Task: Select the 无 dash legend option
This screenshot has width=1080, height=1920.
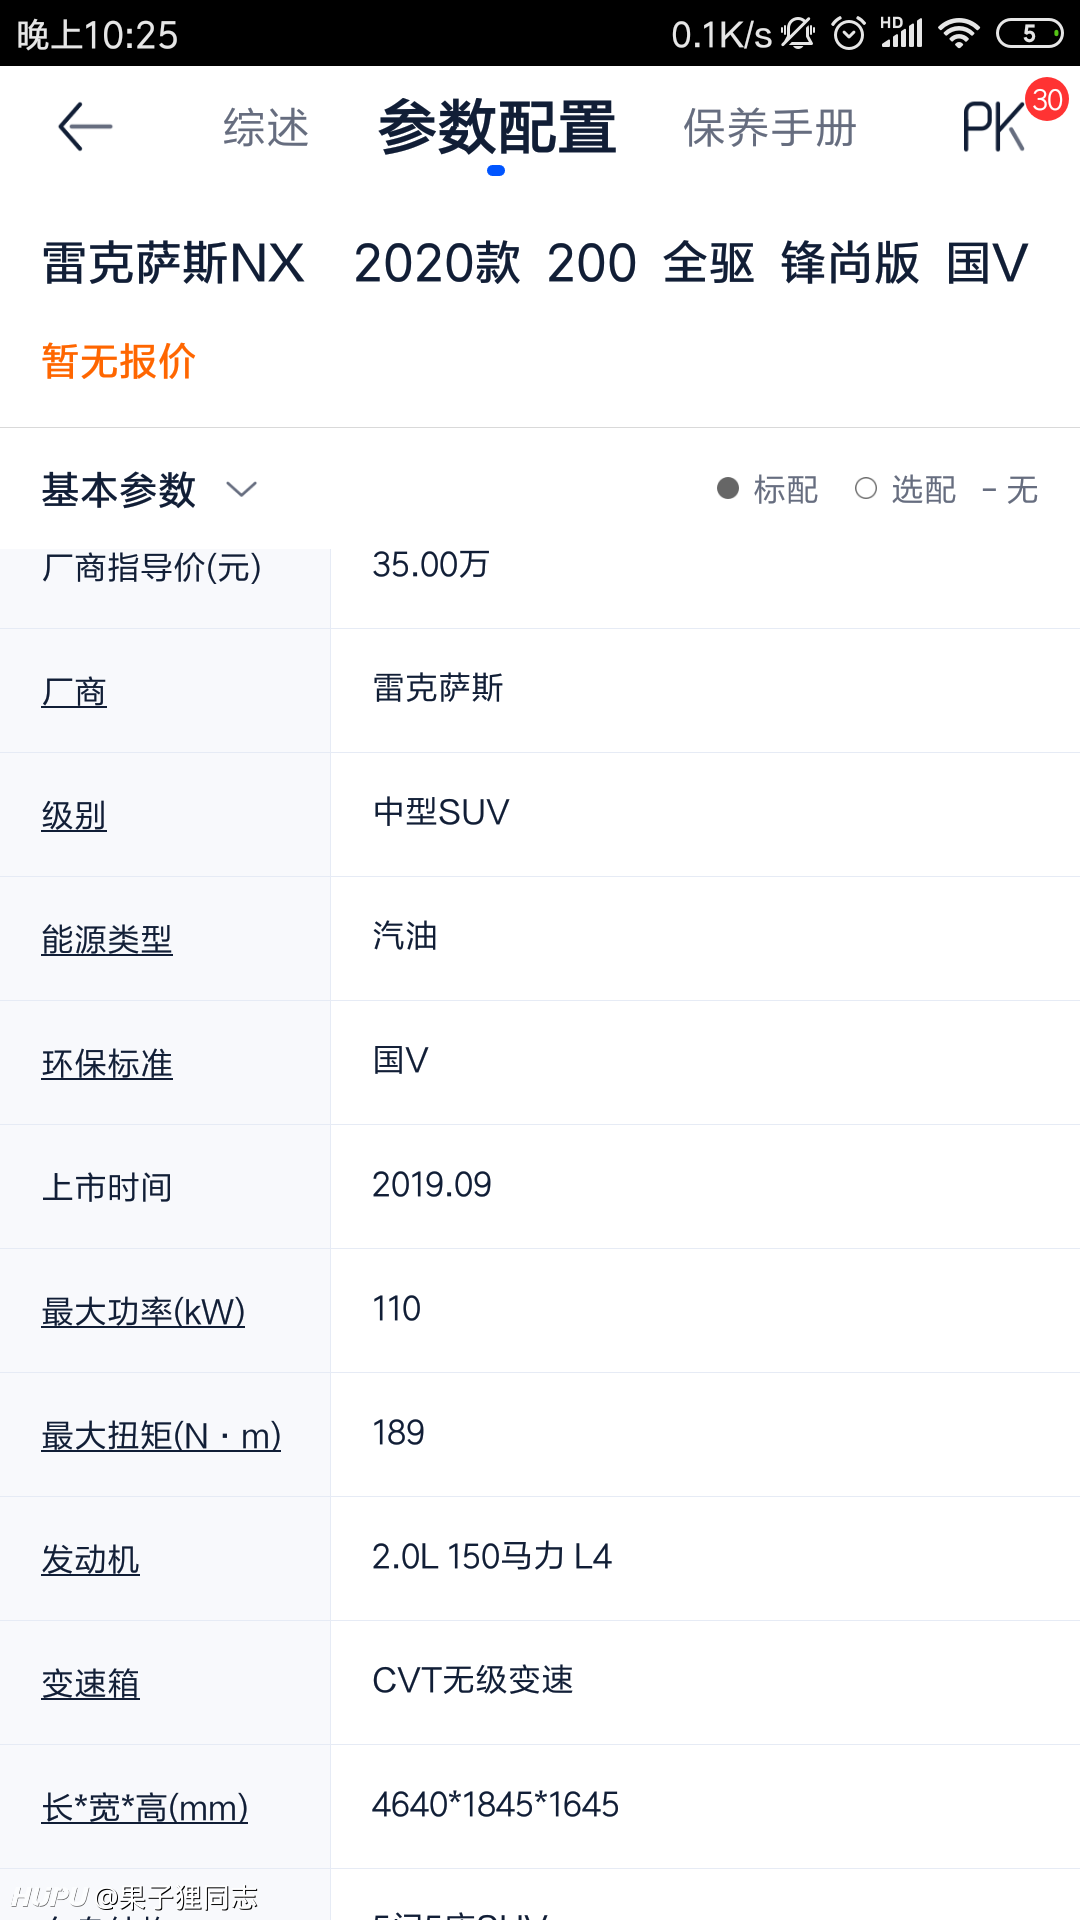Action: (x=1010, y=489)
